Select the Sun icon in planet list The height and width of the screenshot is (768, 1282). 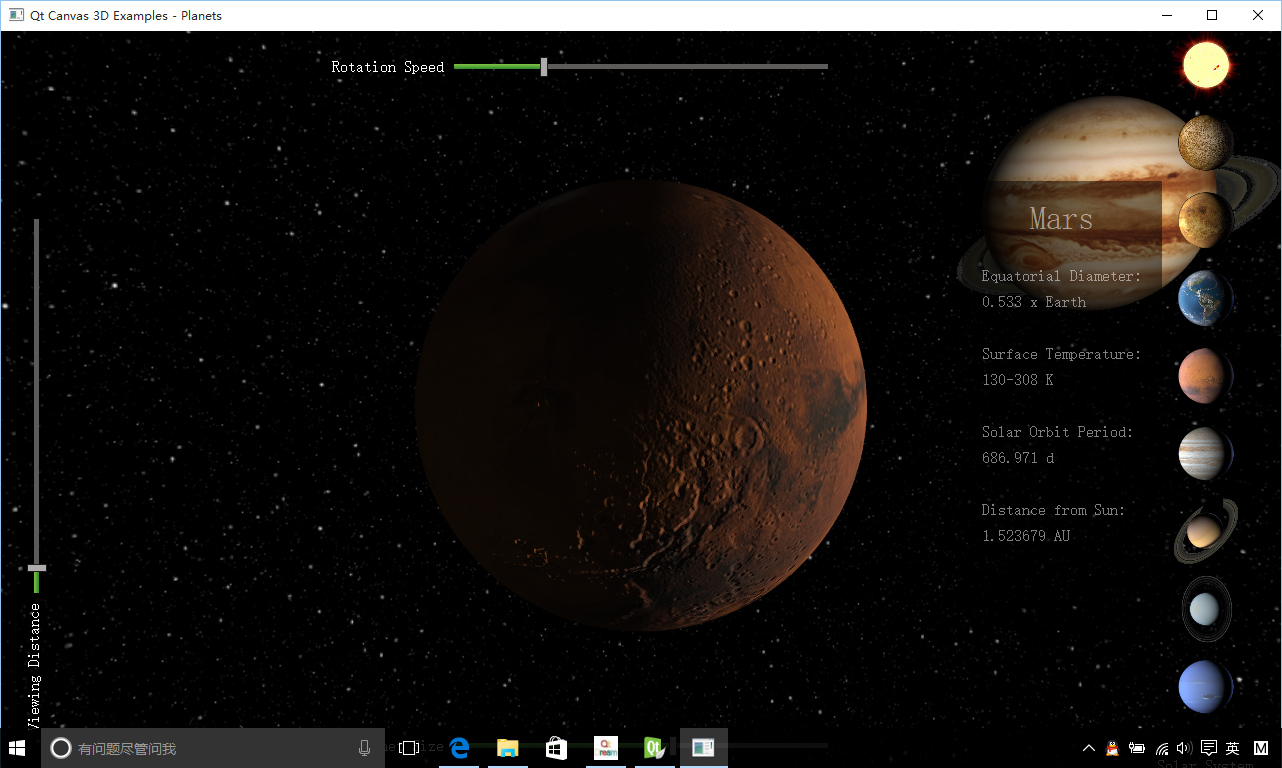coord(1205,65)
